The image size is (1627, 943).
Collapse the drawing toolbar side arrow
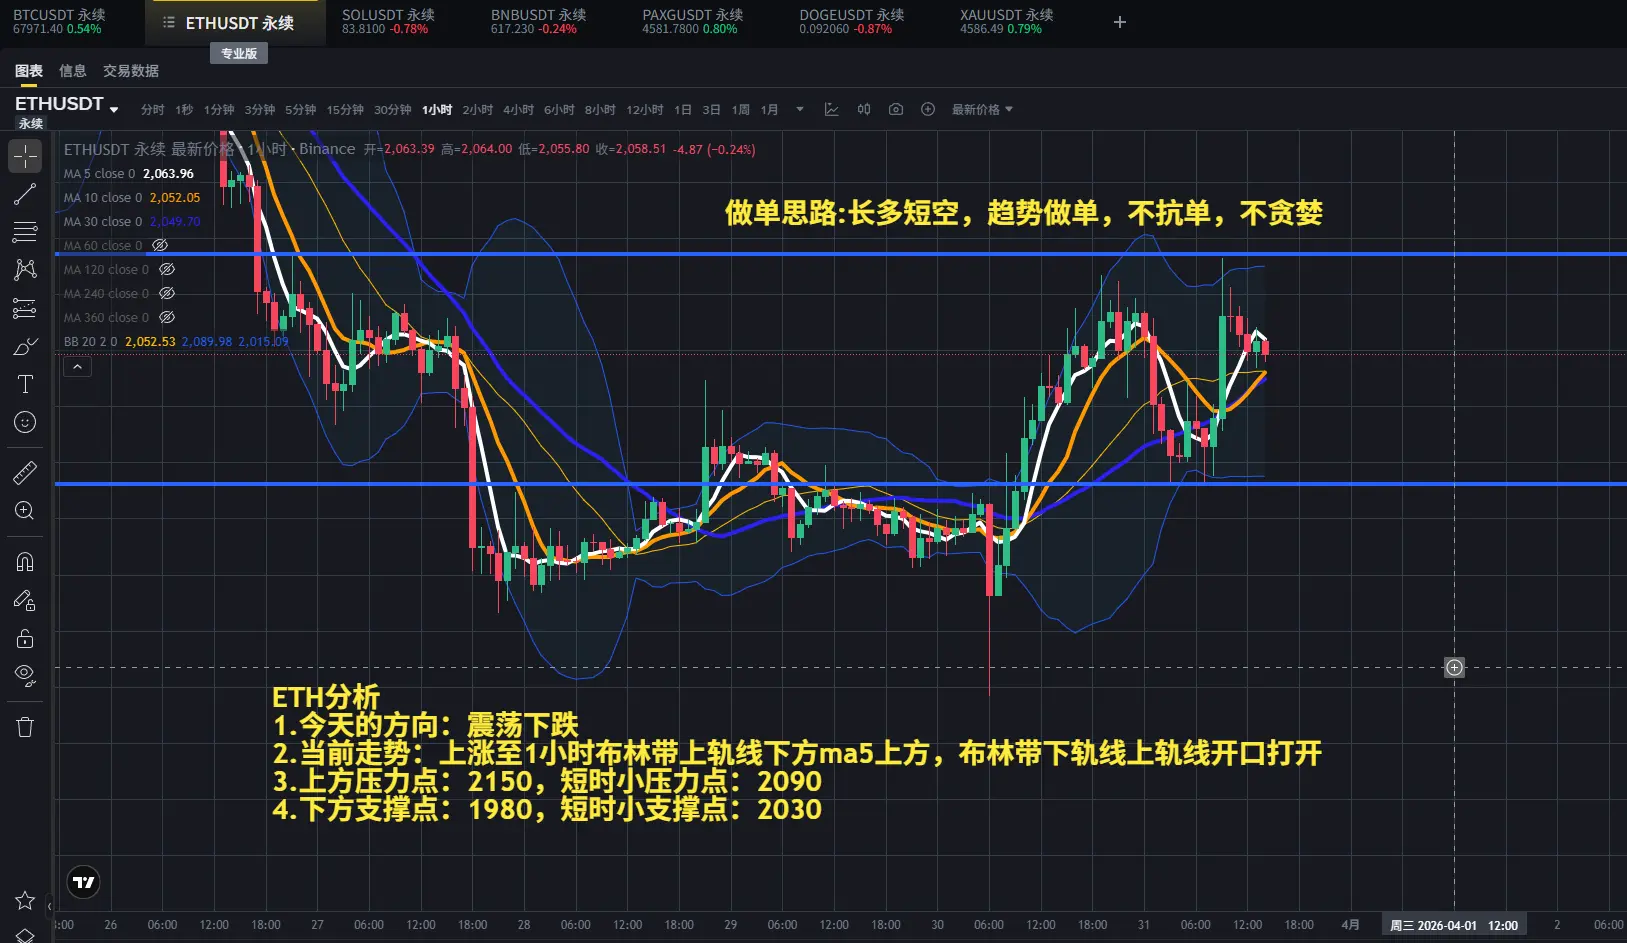(x=49, y=907)
